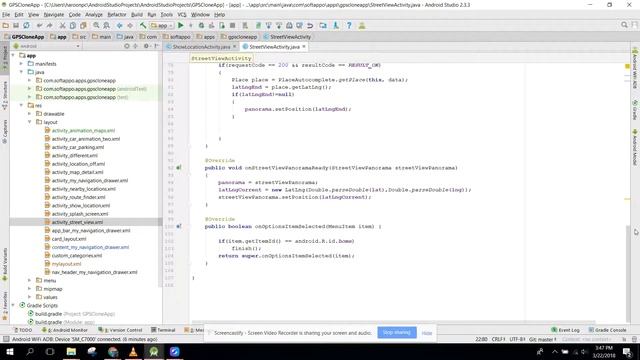Click the Find magnifier icon
640x360 pixels.
click(96, 25)
